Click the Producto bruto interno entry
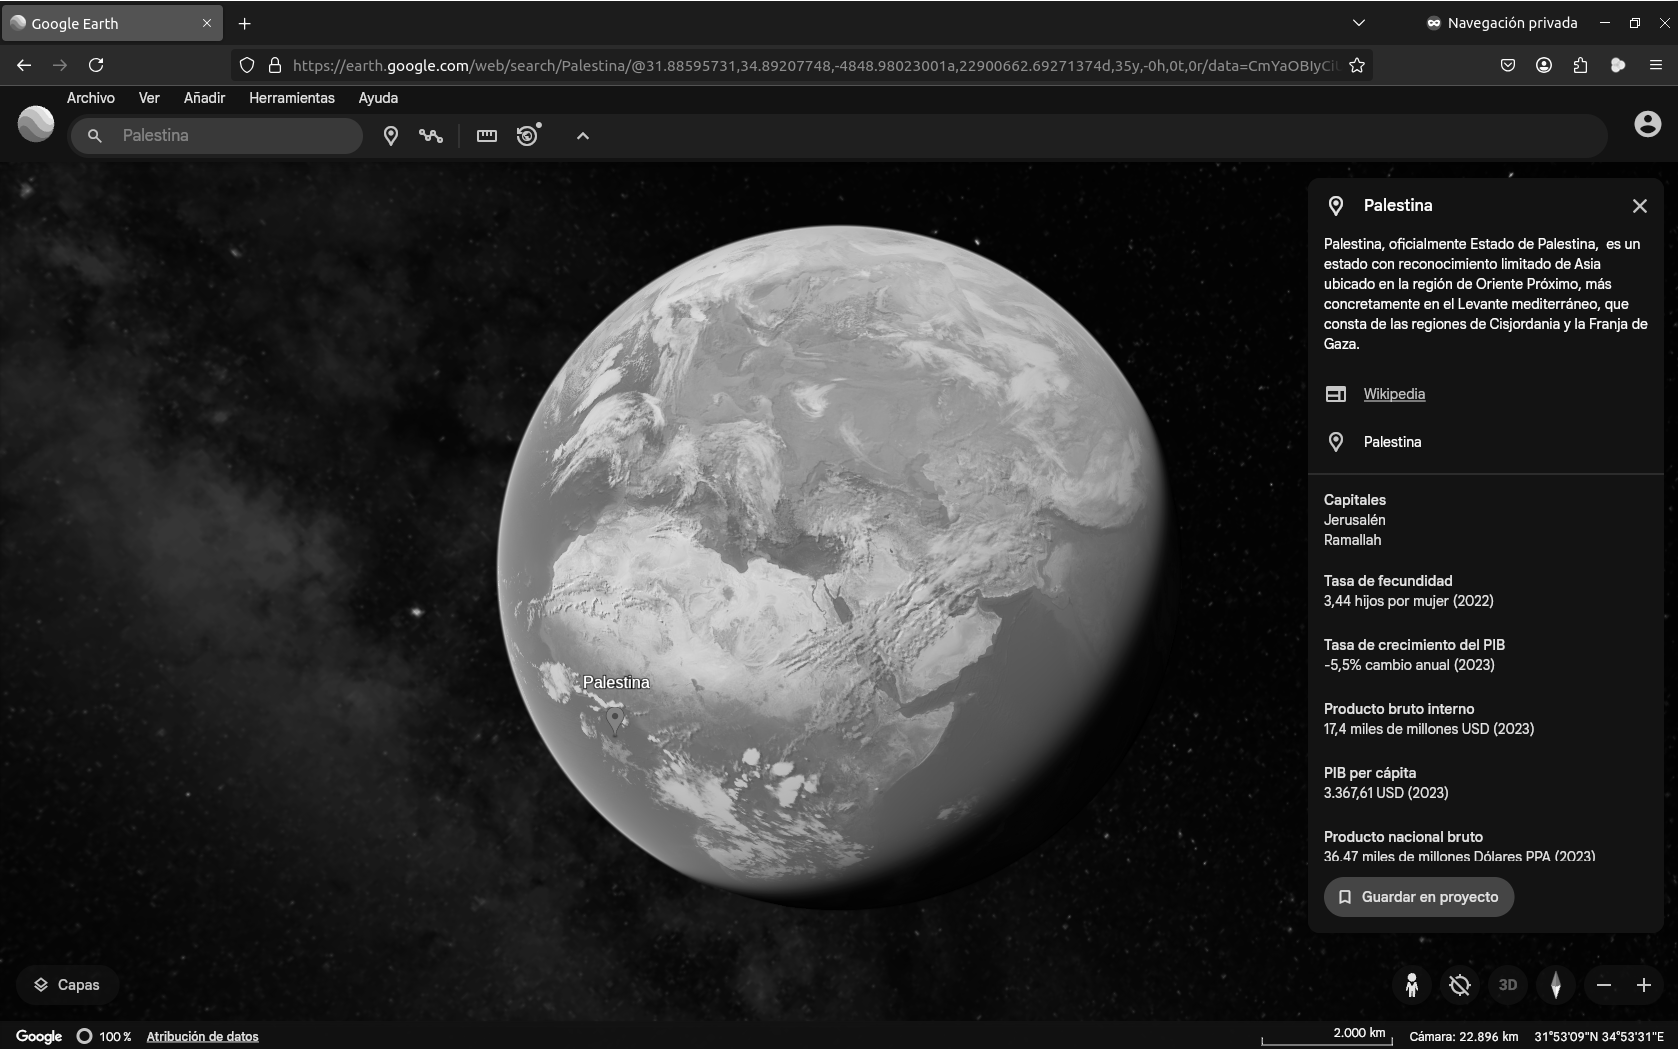 click(1429, 719)
